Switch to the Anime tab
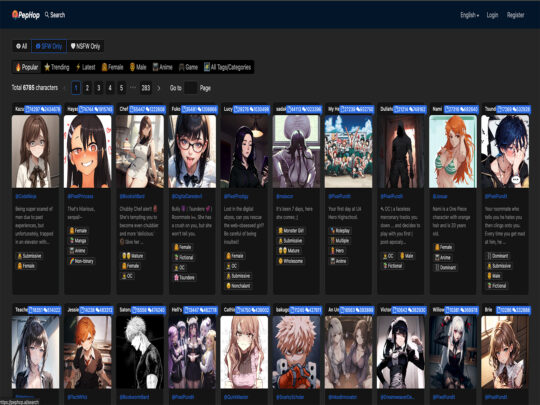Screen dimensions: 540x405 point(162,67)
